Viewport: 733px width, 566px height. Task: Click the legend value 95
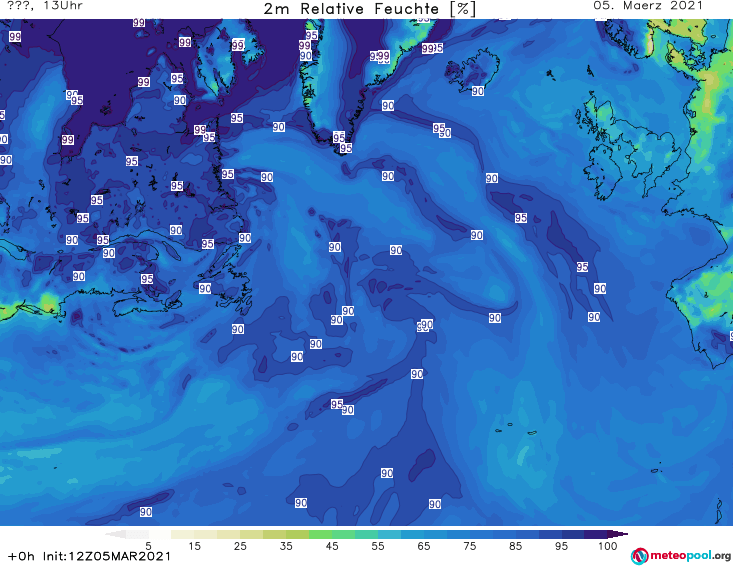tap(561, 546)
